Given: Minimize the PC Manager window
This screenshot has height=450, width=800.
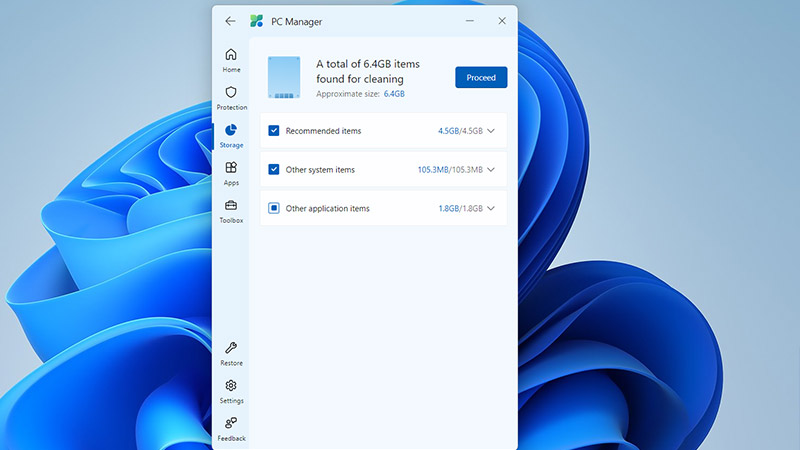Looking at the screenshot, I should [x=467, y=21].
